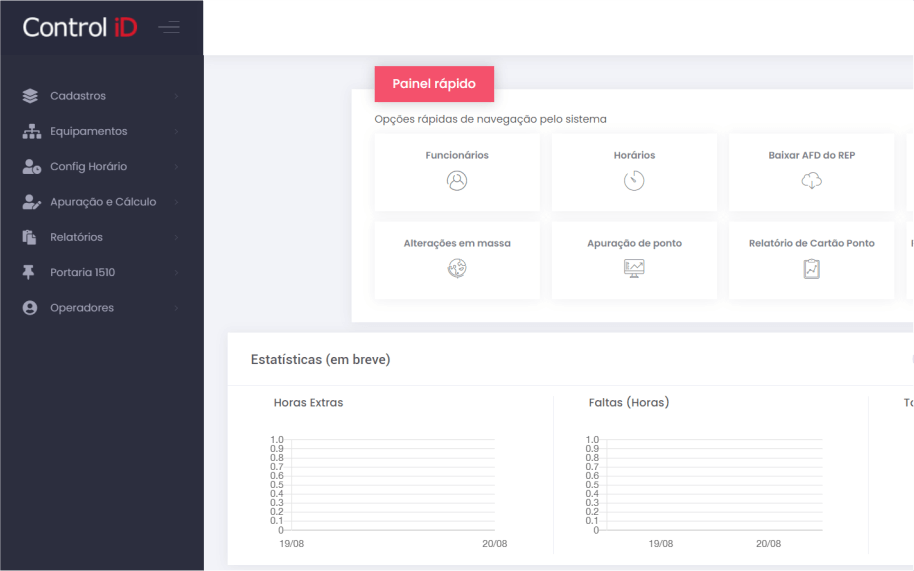
Task: Open the Baixar AFD do REP card
Action: tap(811, 172)
